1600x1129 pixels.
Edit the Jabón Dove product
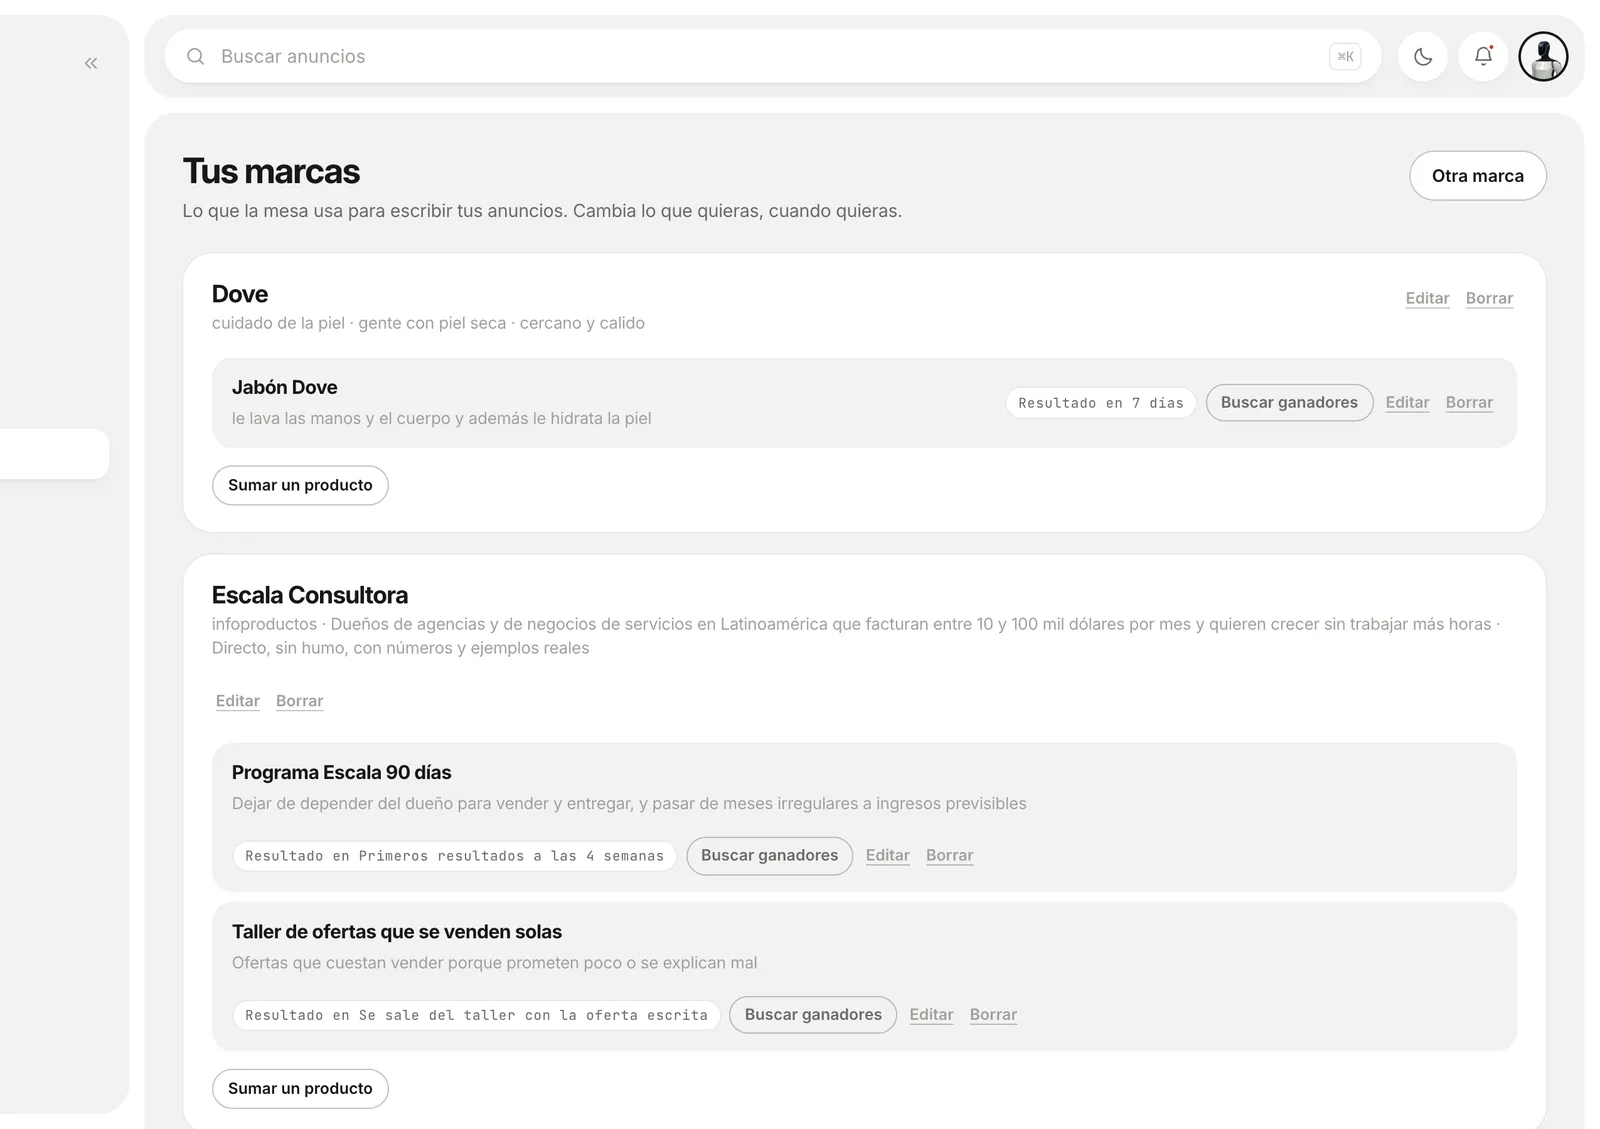pos(1407,402)
